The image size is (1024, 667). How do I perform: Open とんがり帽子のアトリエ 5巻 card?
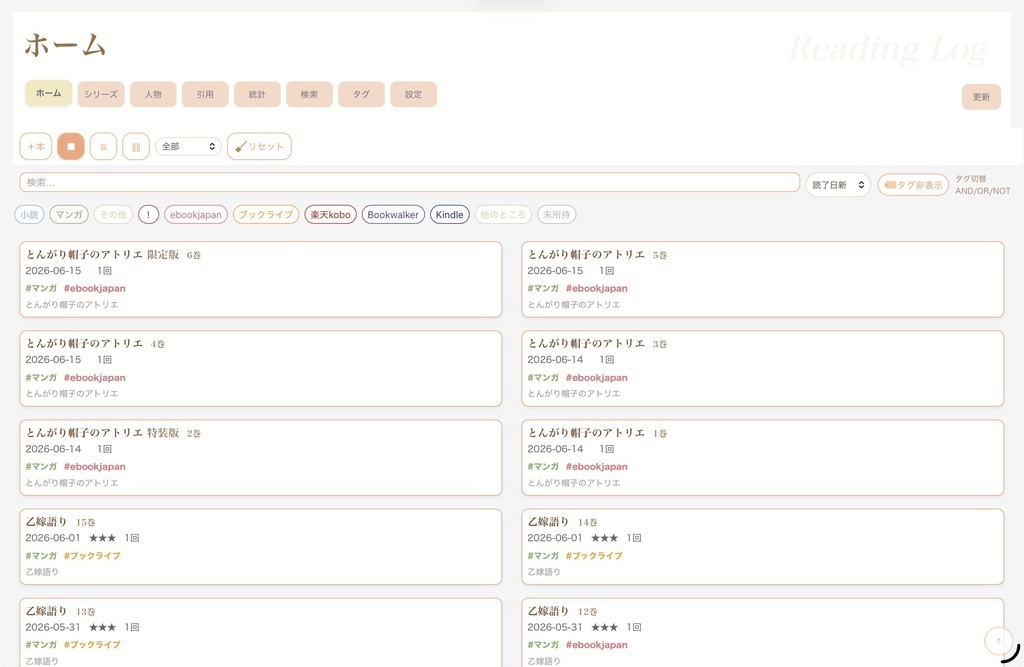762,280
